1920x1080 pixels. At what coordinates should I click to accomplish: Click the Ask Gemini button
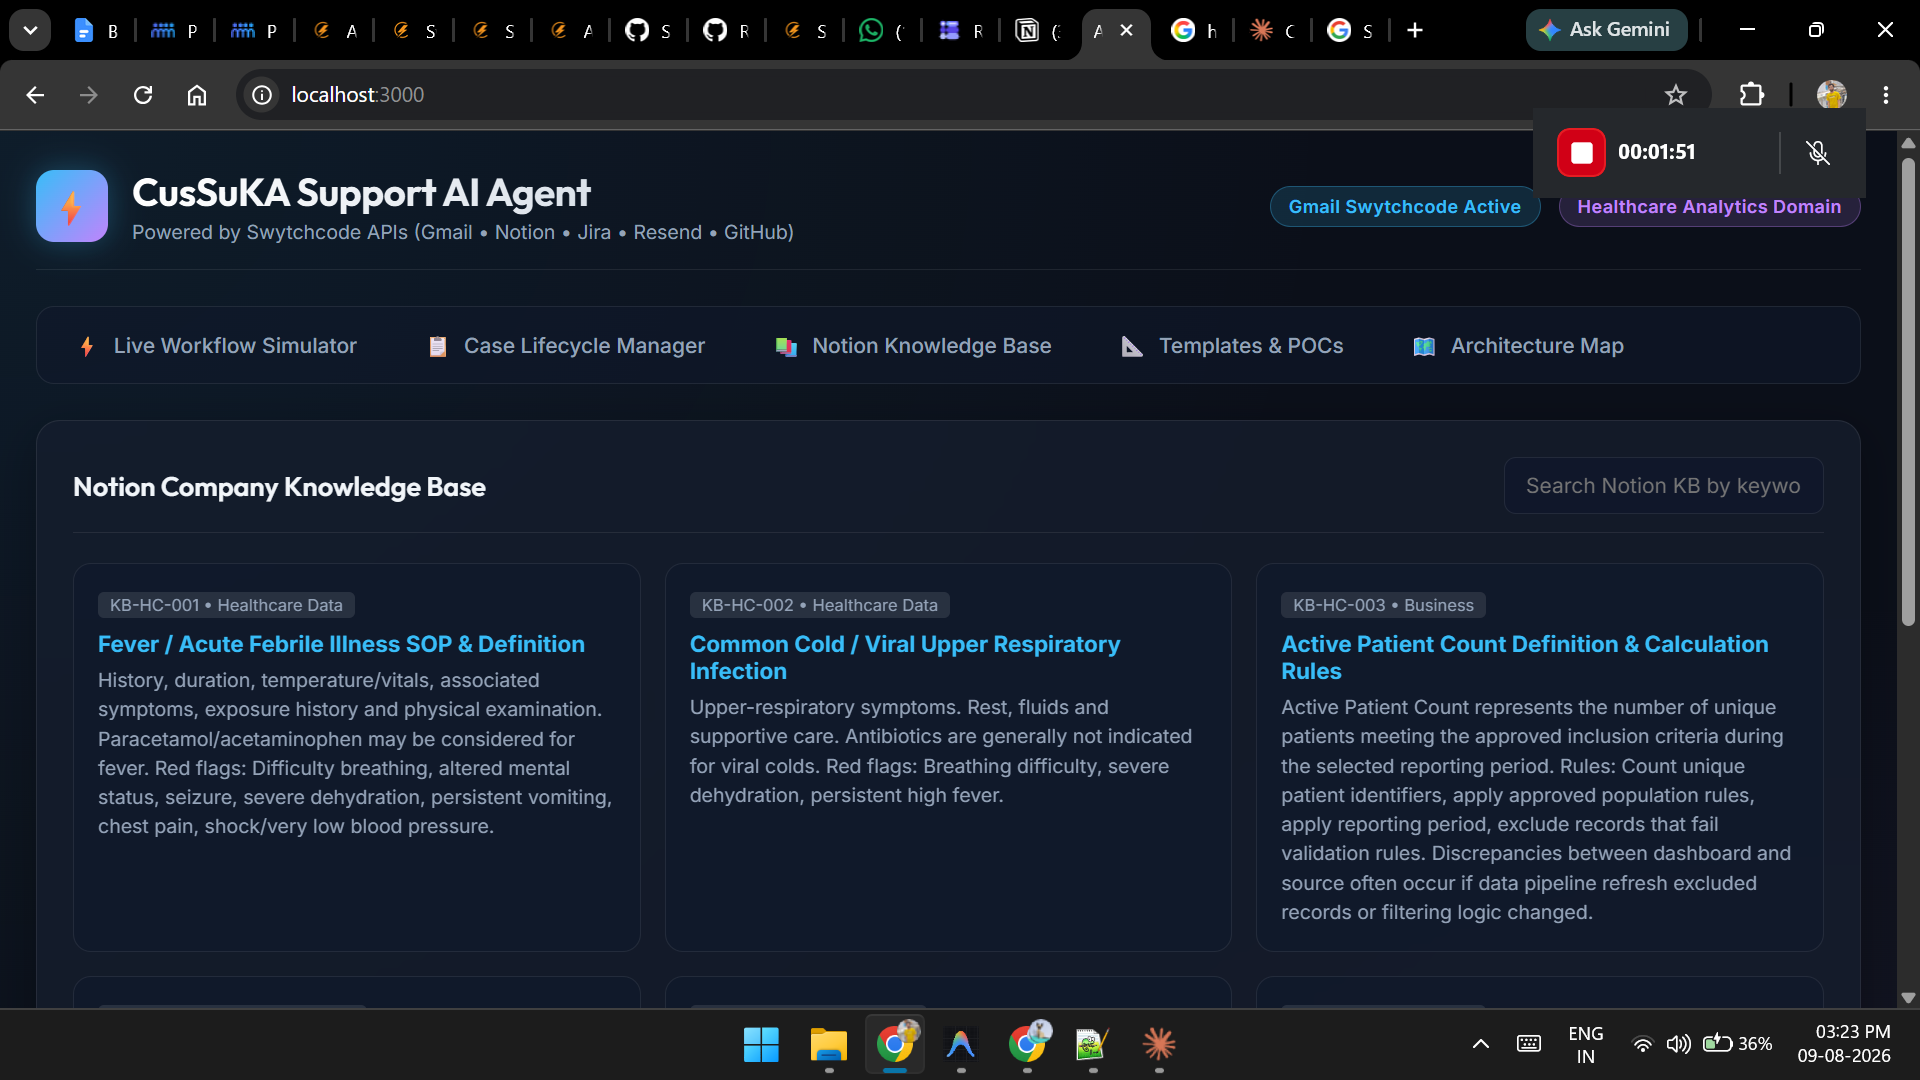(x=1606, y=30)
